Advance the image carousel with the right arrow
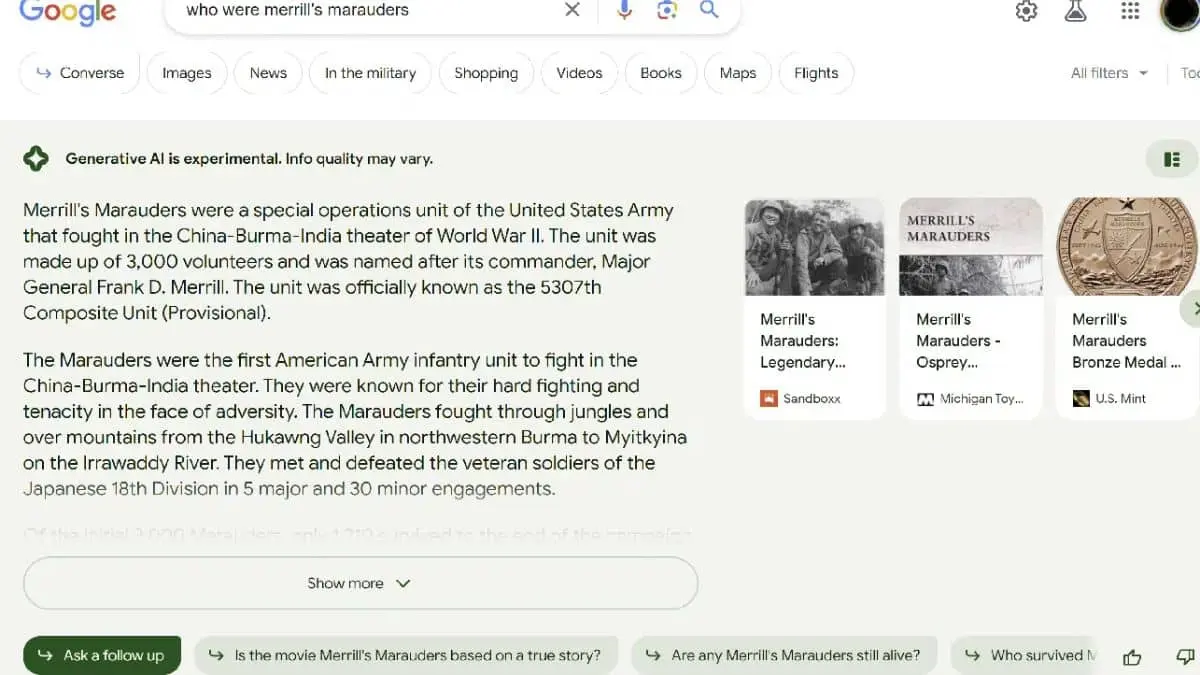 1193,308
